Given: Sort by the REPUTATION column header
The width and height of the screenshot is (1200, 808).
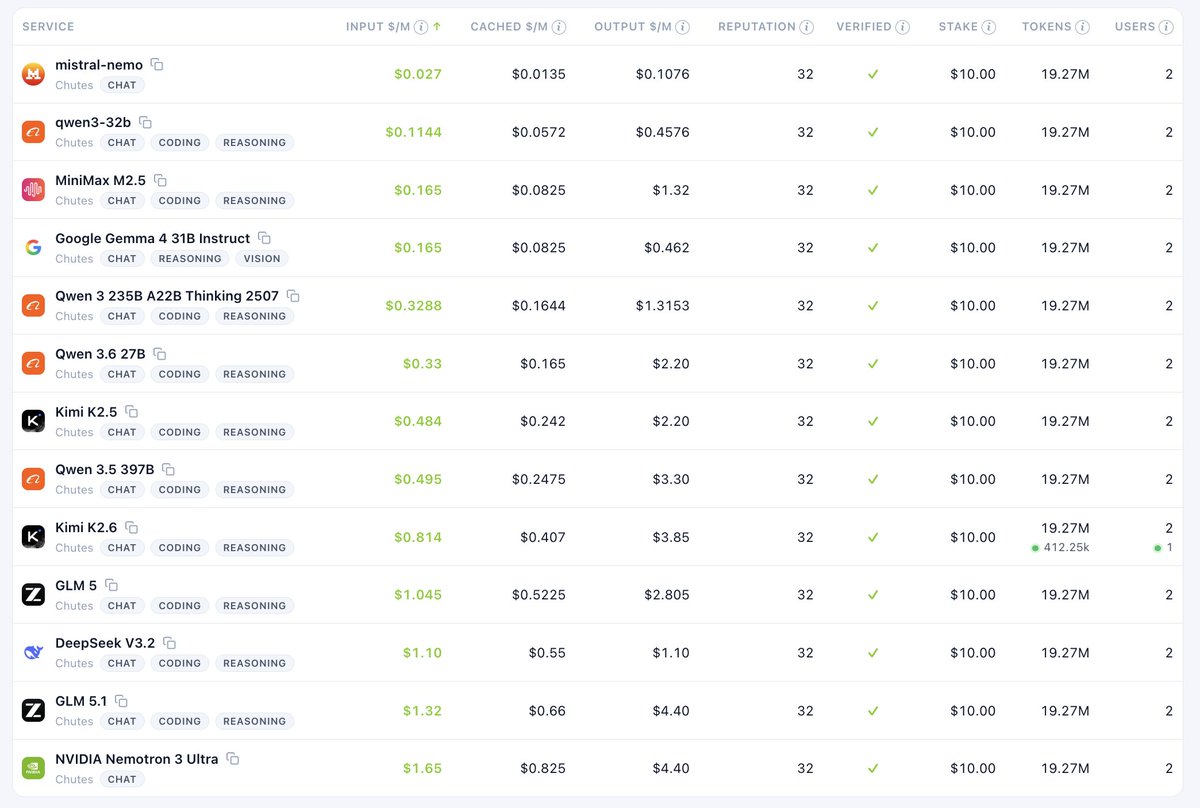Looking at the screenshot, I should (x=757, y=27).
